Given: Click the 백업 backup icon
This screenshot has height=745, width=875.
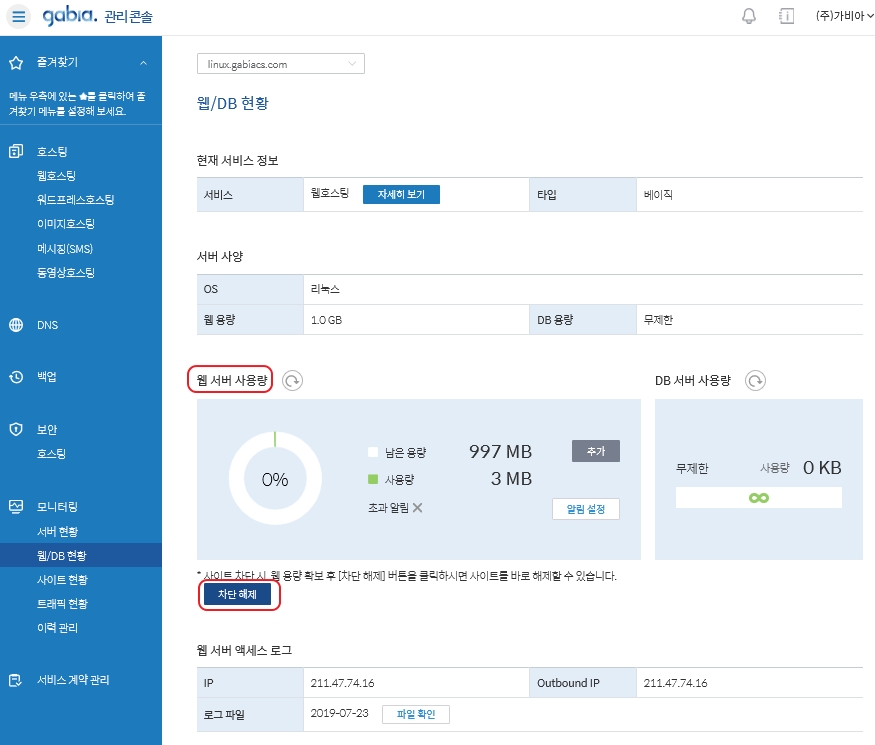Looking at the screenshot, I should tap(16, 377).
